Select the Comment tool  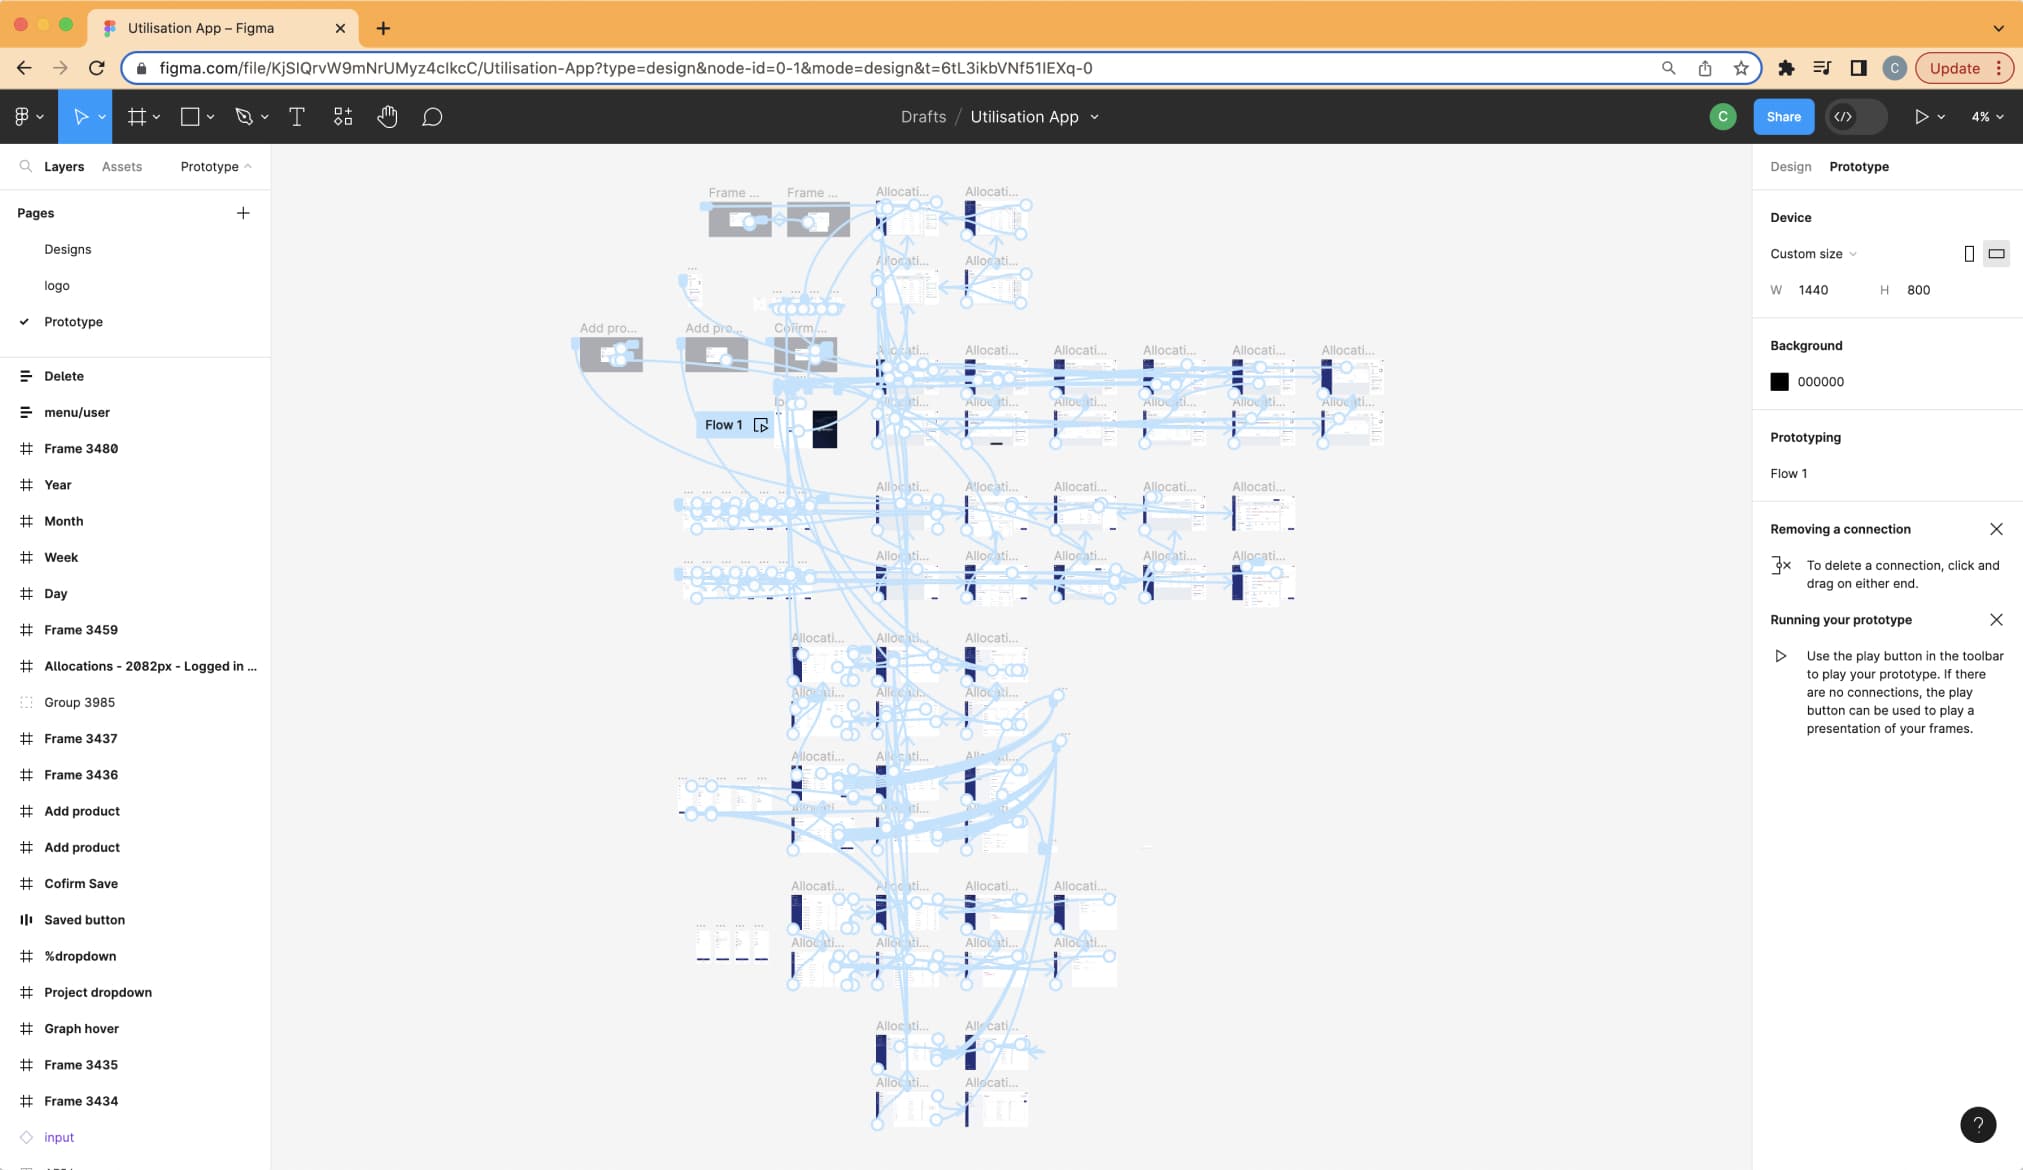point(432,117)
